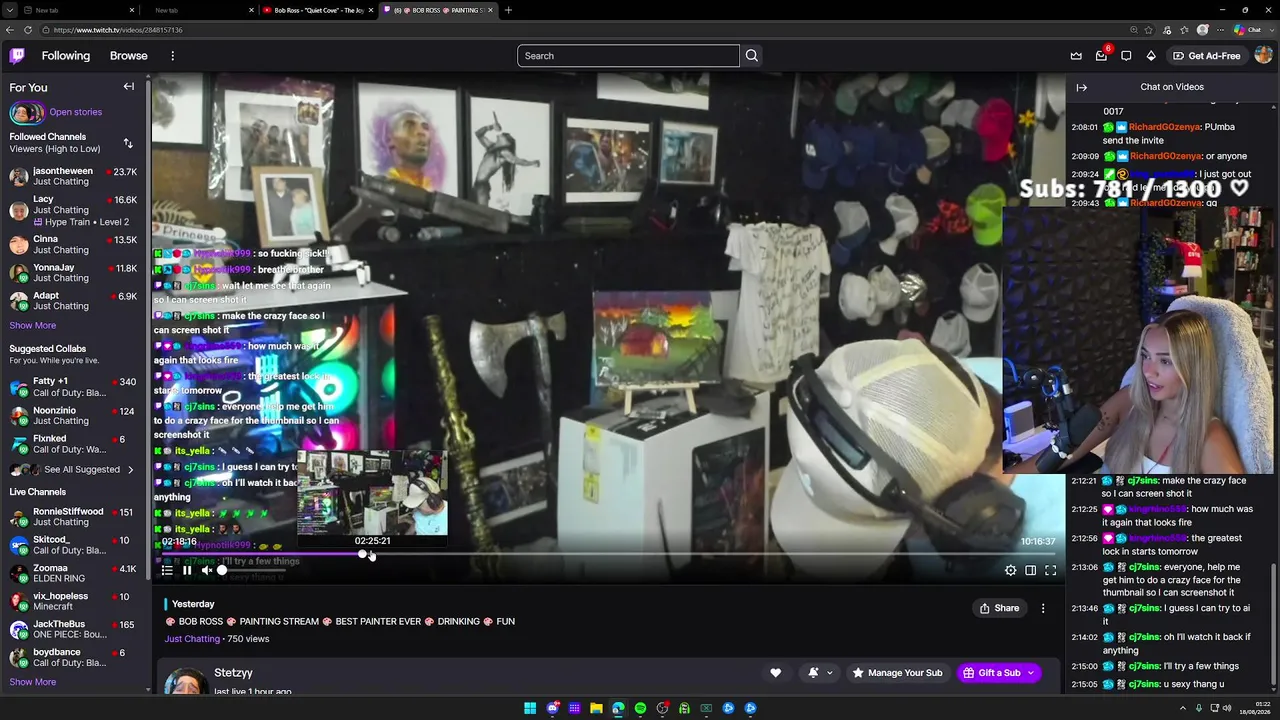The image size is (1280, 720).
Task: Toggle theatre mode on the player
Action: [1031, 570]
